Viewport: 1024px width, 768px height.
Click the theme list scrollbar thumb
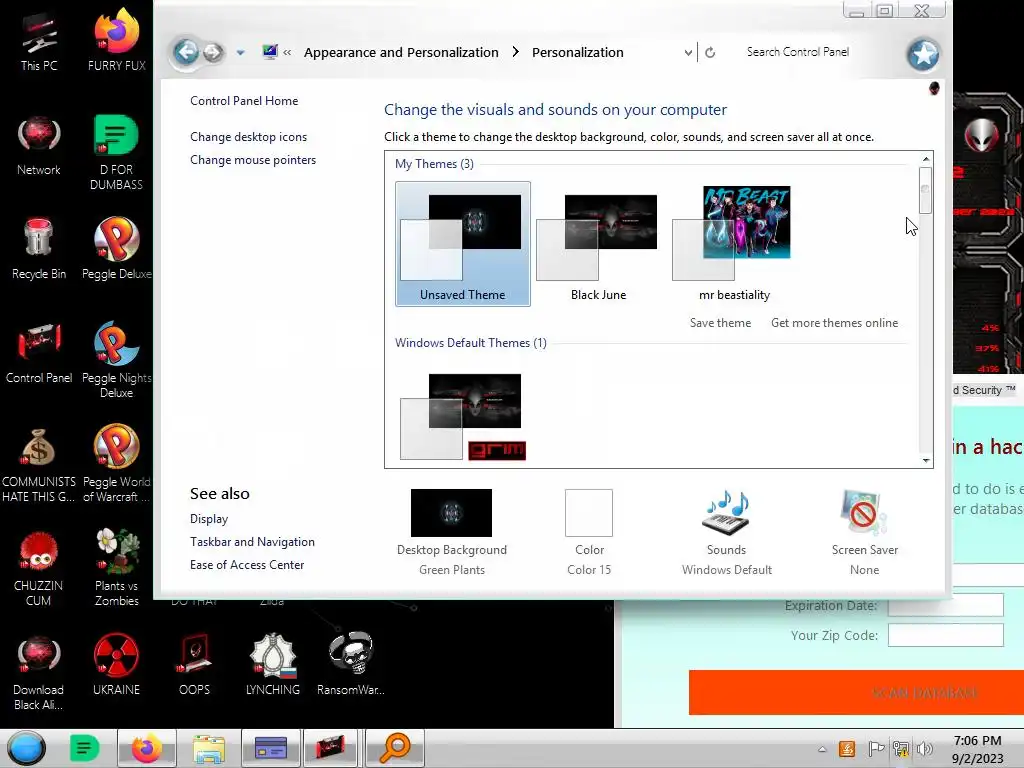click(925, 190)
